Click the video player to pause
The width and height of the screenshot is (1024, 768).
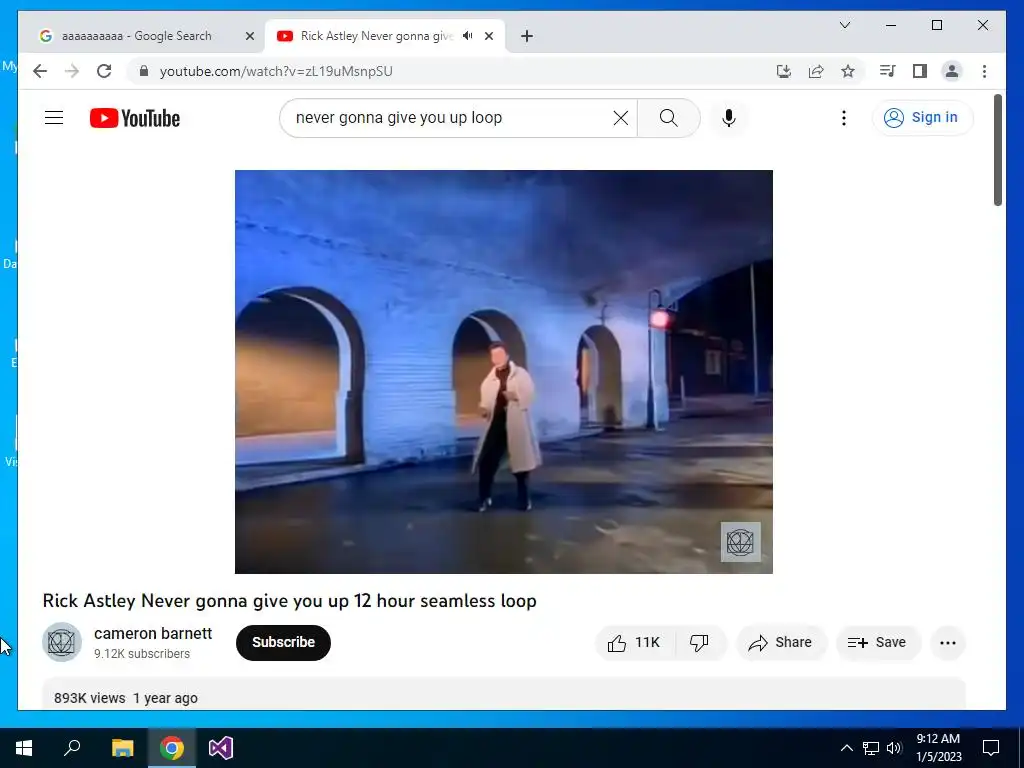pos(504,372)
